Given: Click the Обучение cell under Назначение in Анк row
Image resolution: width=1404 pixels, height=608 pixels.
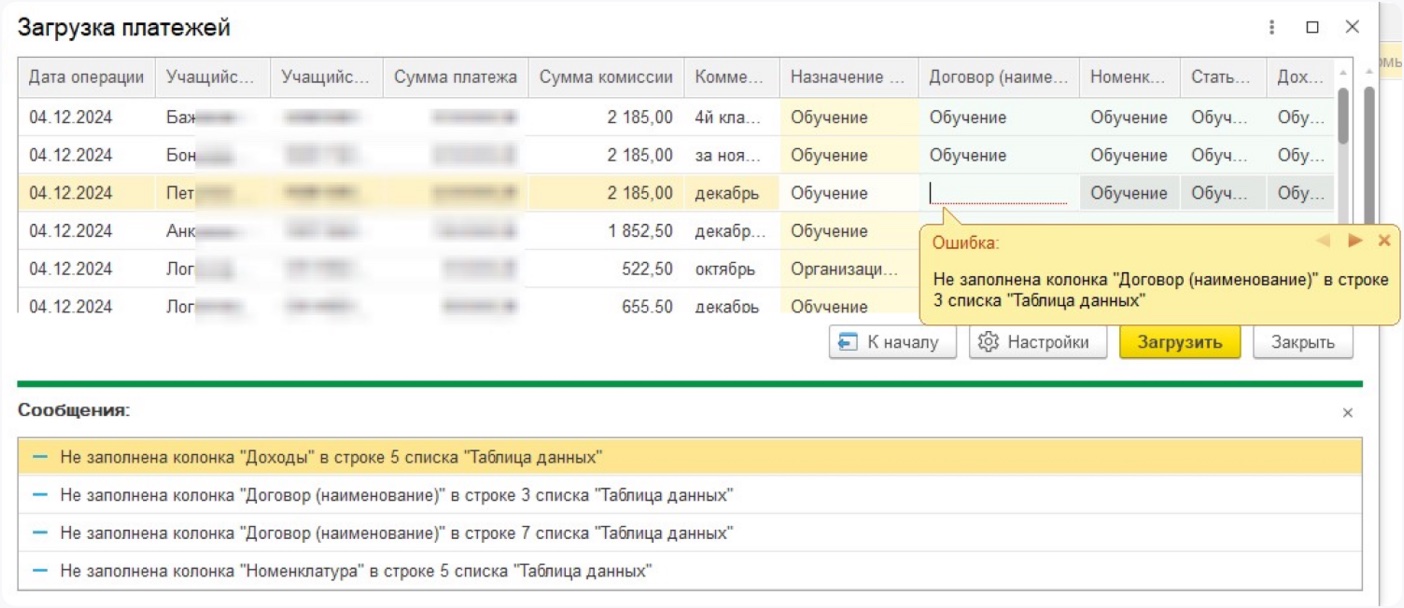Looking at the screenshot, I should point(849,231).
